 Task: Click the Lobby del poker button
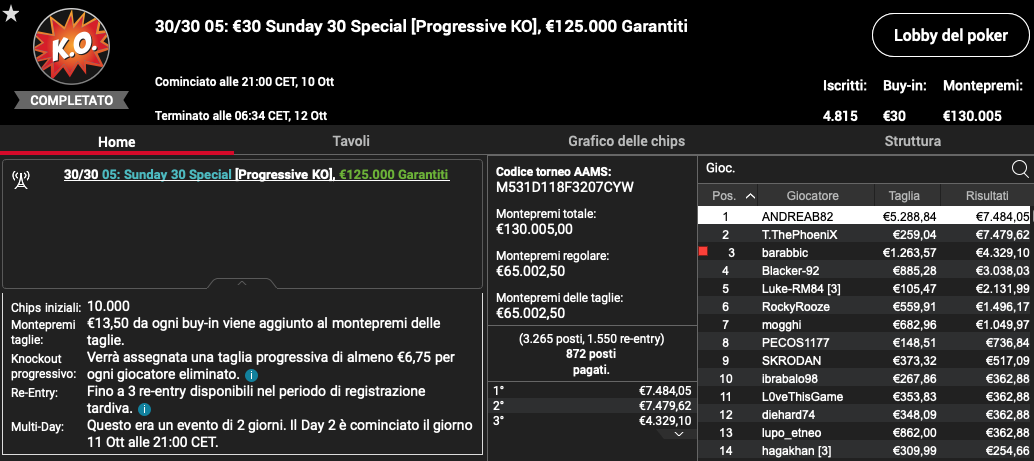[950, 36]
